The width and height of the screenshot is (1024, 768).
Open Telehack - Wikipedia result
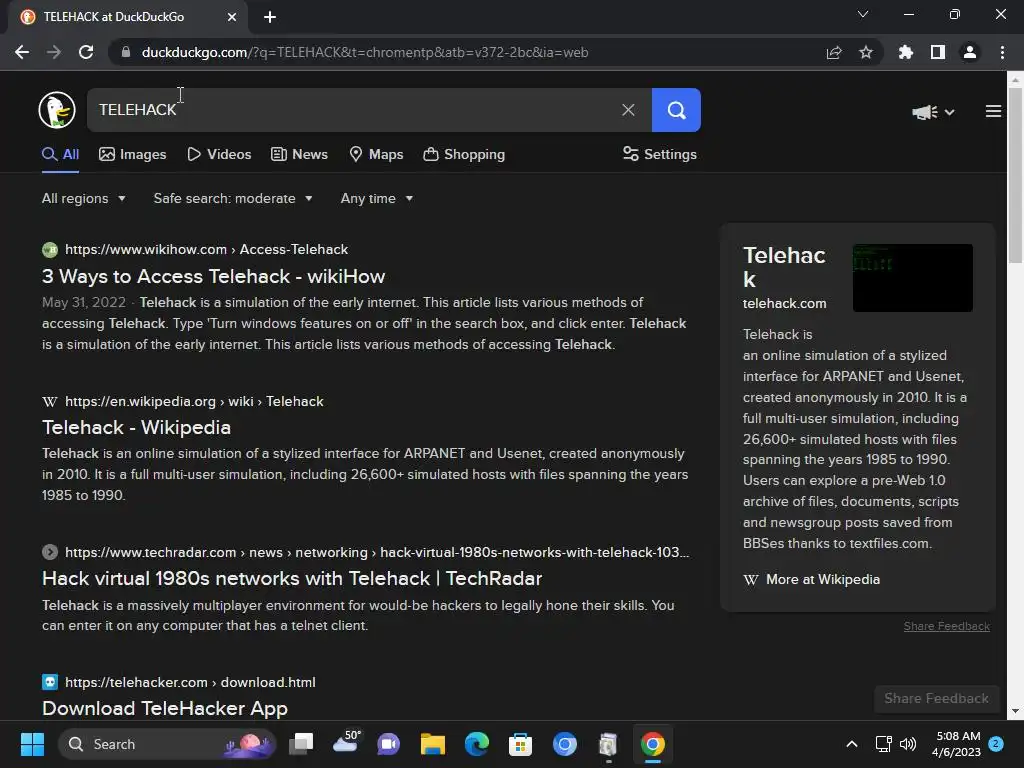(x=136, y=427)
